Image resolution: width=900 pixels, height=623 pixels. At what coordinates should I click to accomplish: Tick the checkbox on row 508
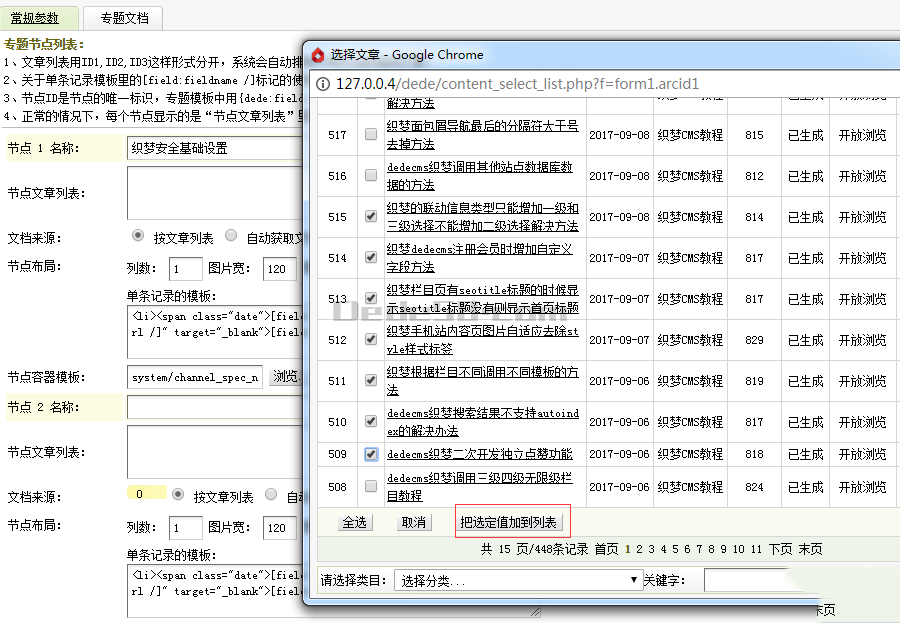tap(371, 487)
